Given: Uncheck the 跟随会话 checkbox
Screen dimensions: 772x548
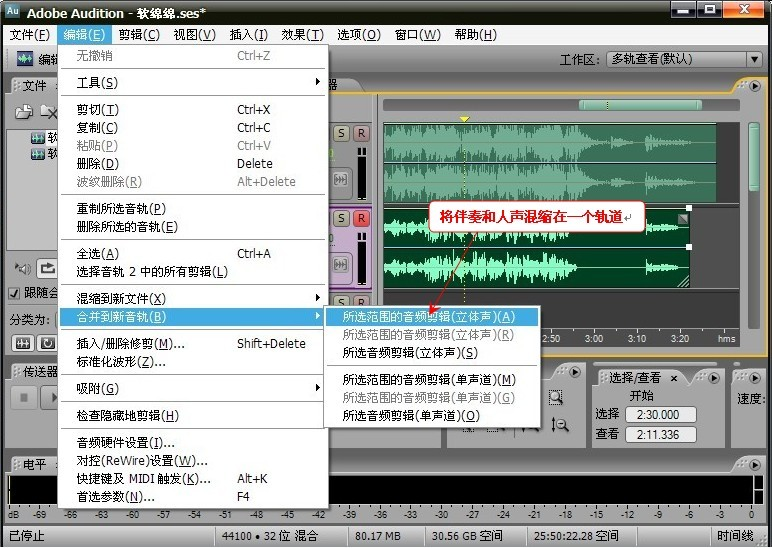Looking at the screenshot, I should 14,293.
